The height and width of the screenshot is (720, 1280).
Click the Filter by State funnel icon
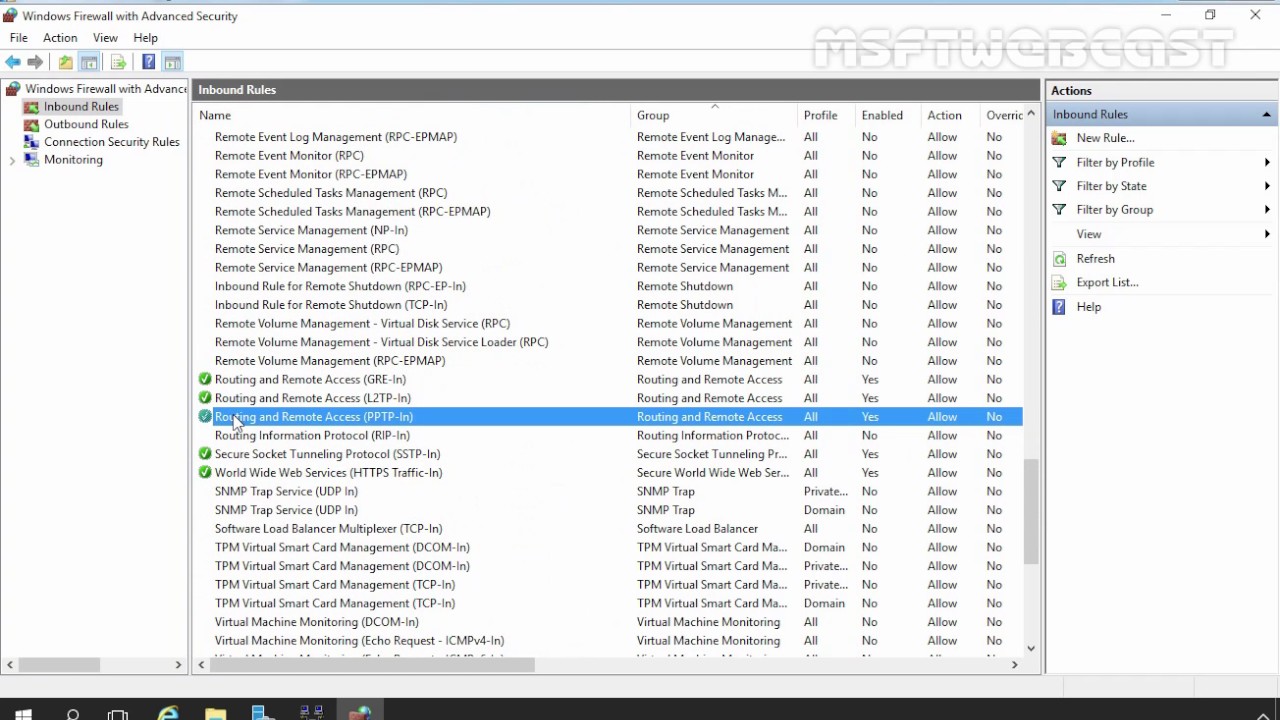pyautogui.click(x=1059, y=186)
